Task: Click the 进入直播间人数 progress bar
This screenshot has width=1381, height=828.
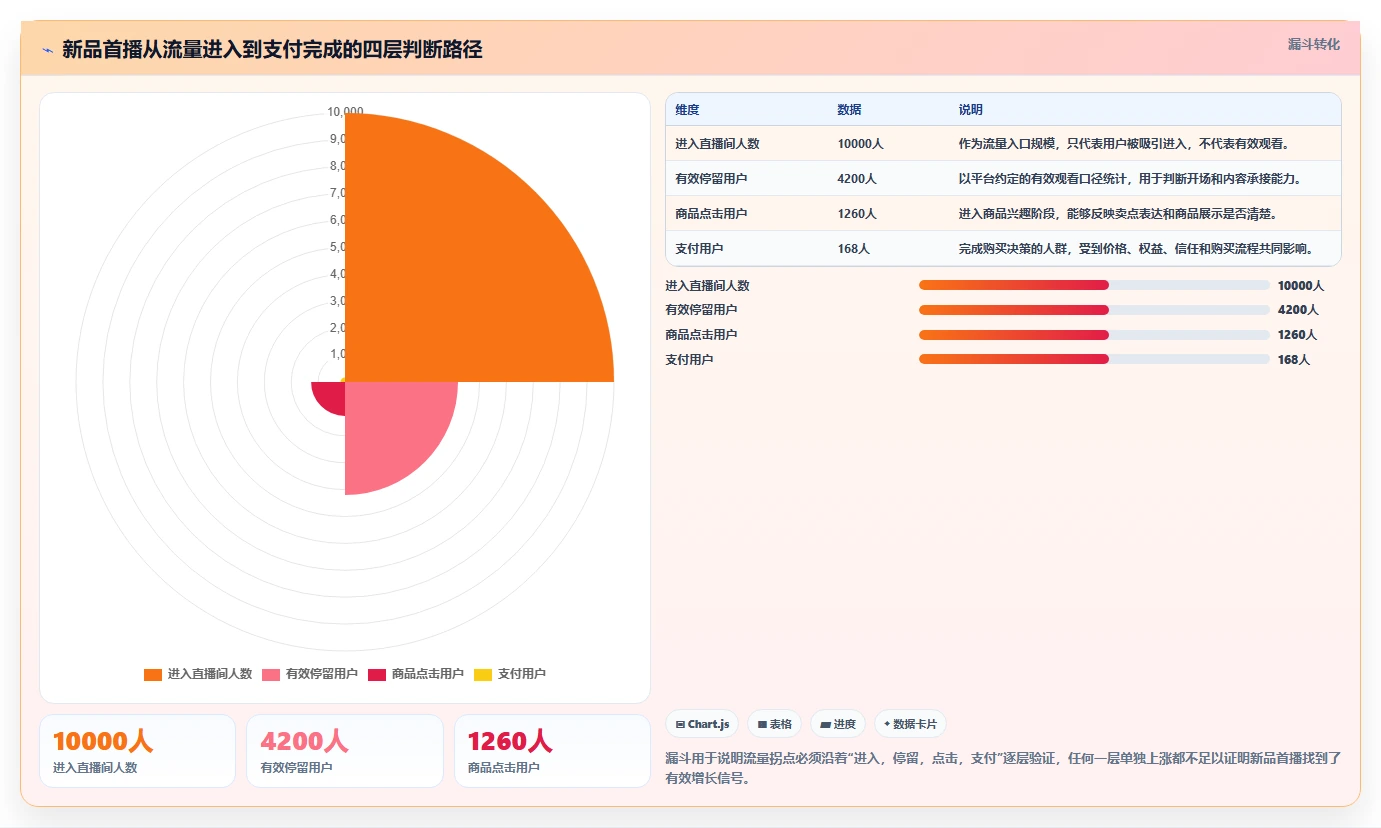Action: click(x=1094, y=286)
